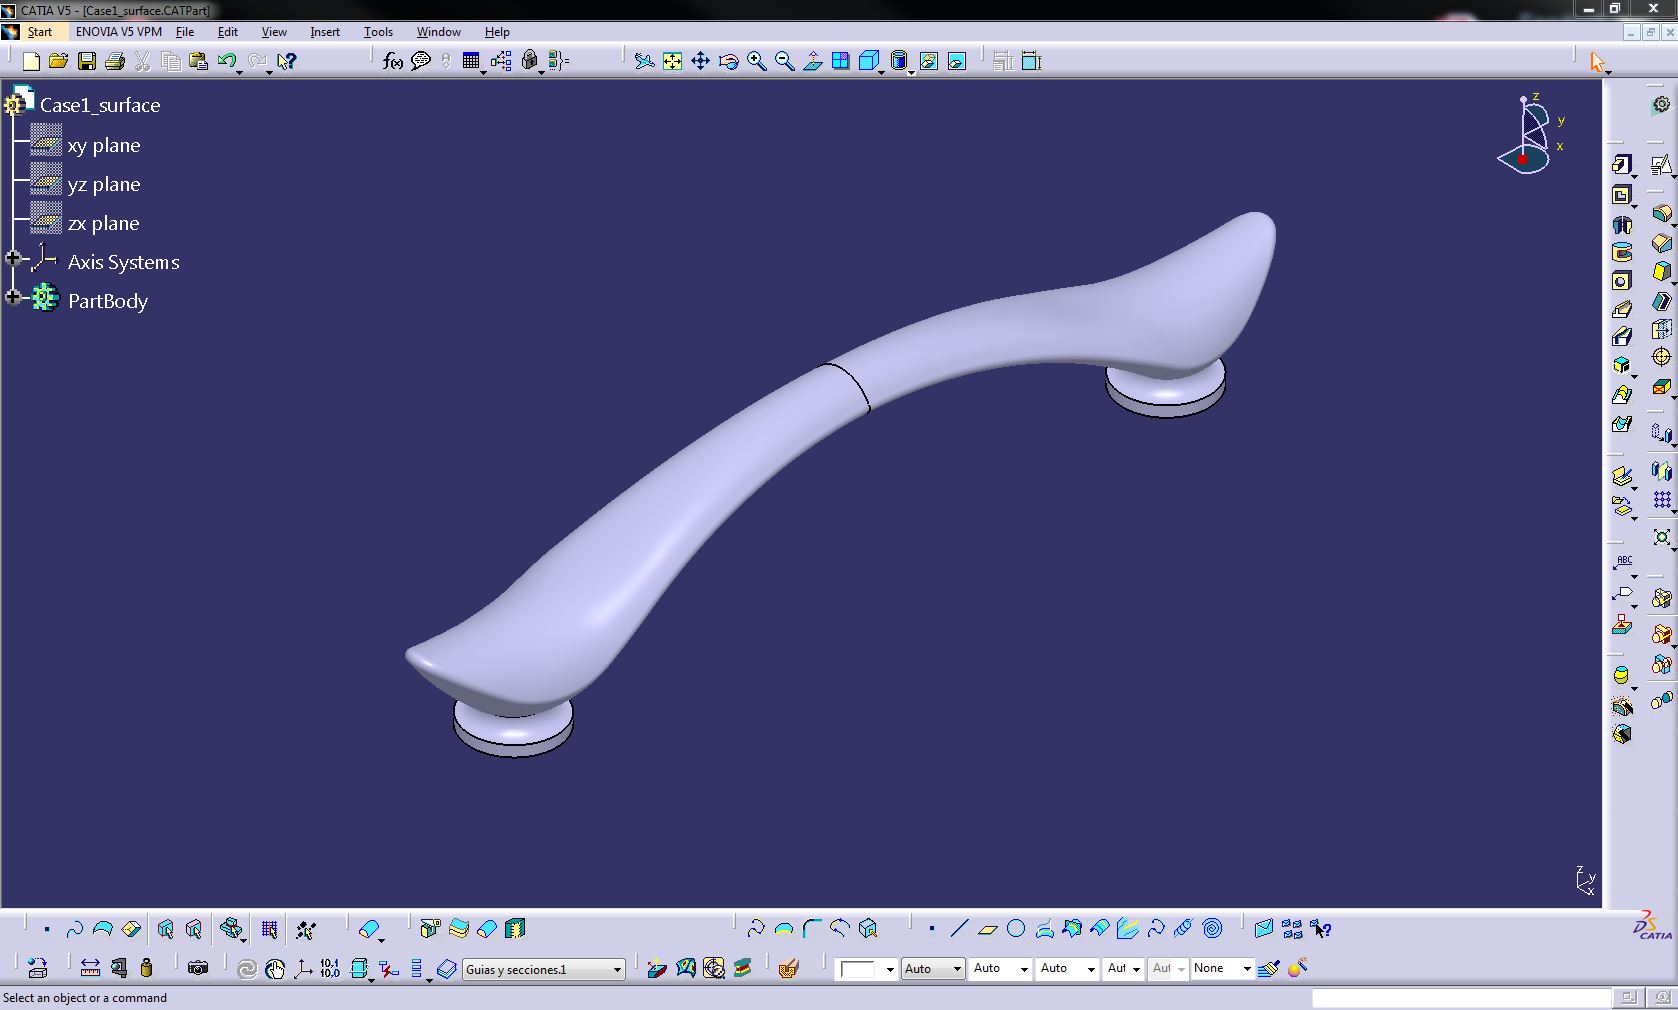This screenshot has width=1678, height=1010.
Task: Open isometric view dropdown arrow
Action: pos(881,71)
